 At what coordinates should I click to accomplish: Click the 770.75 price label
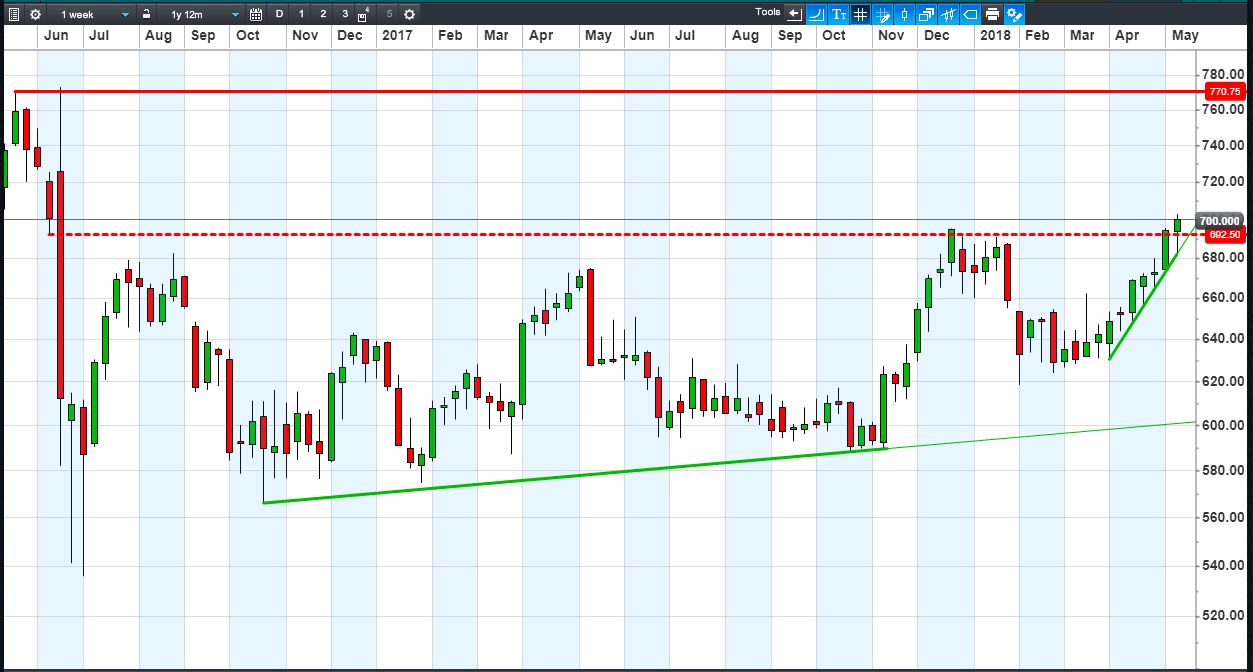click(x=1224, y=91)
